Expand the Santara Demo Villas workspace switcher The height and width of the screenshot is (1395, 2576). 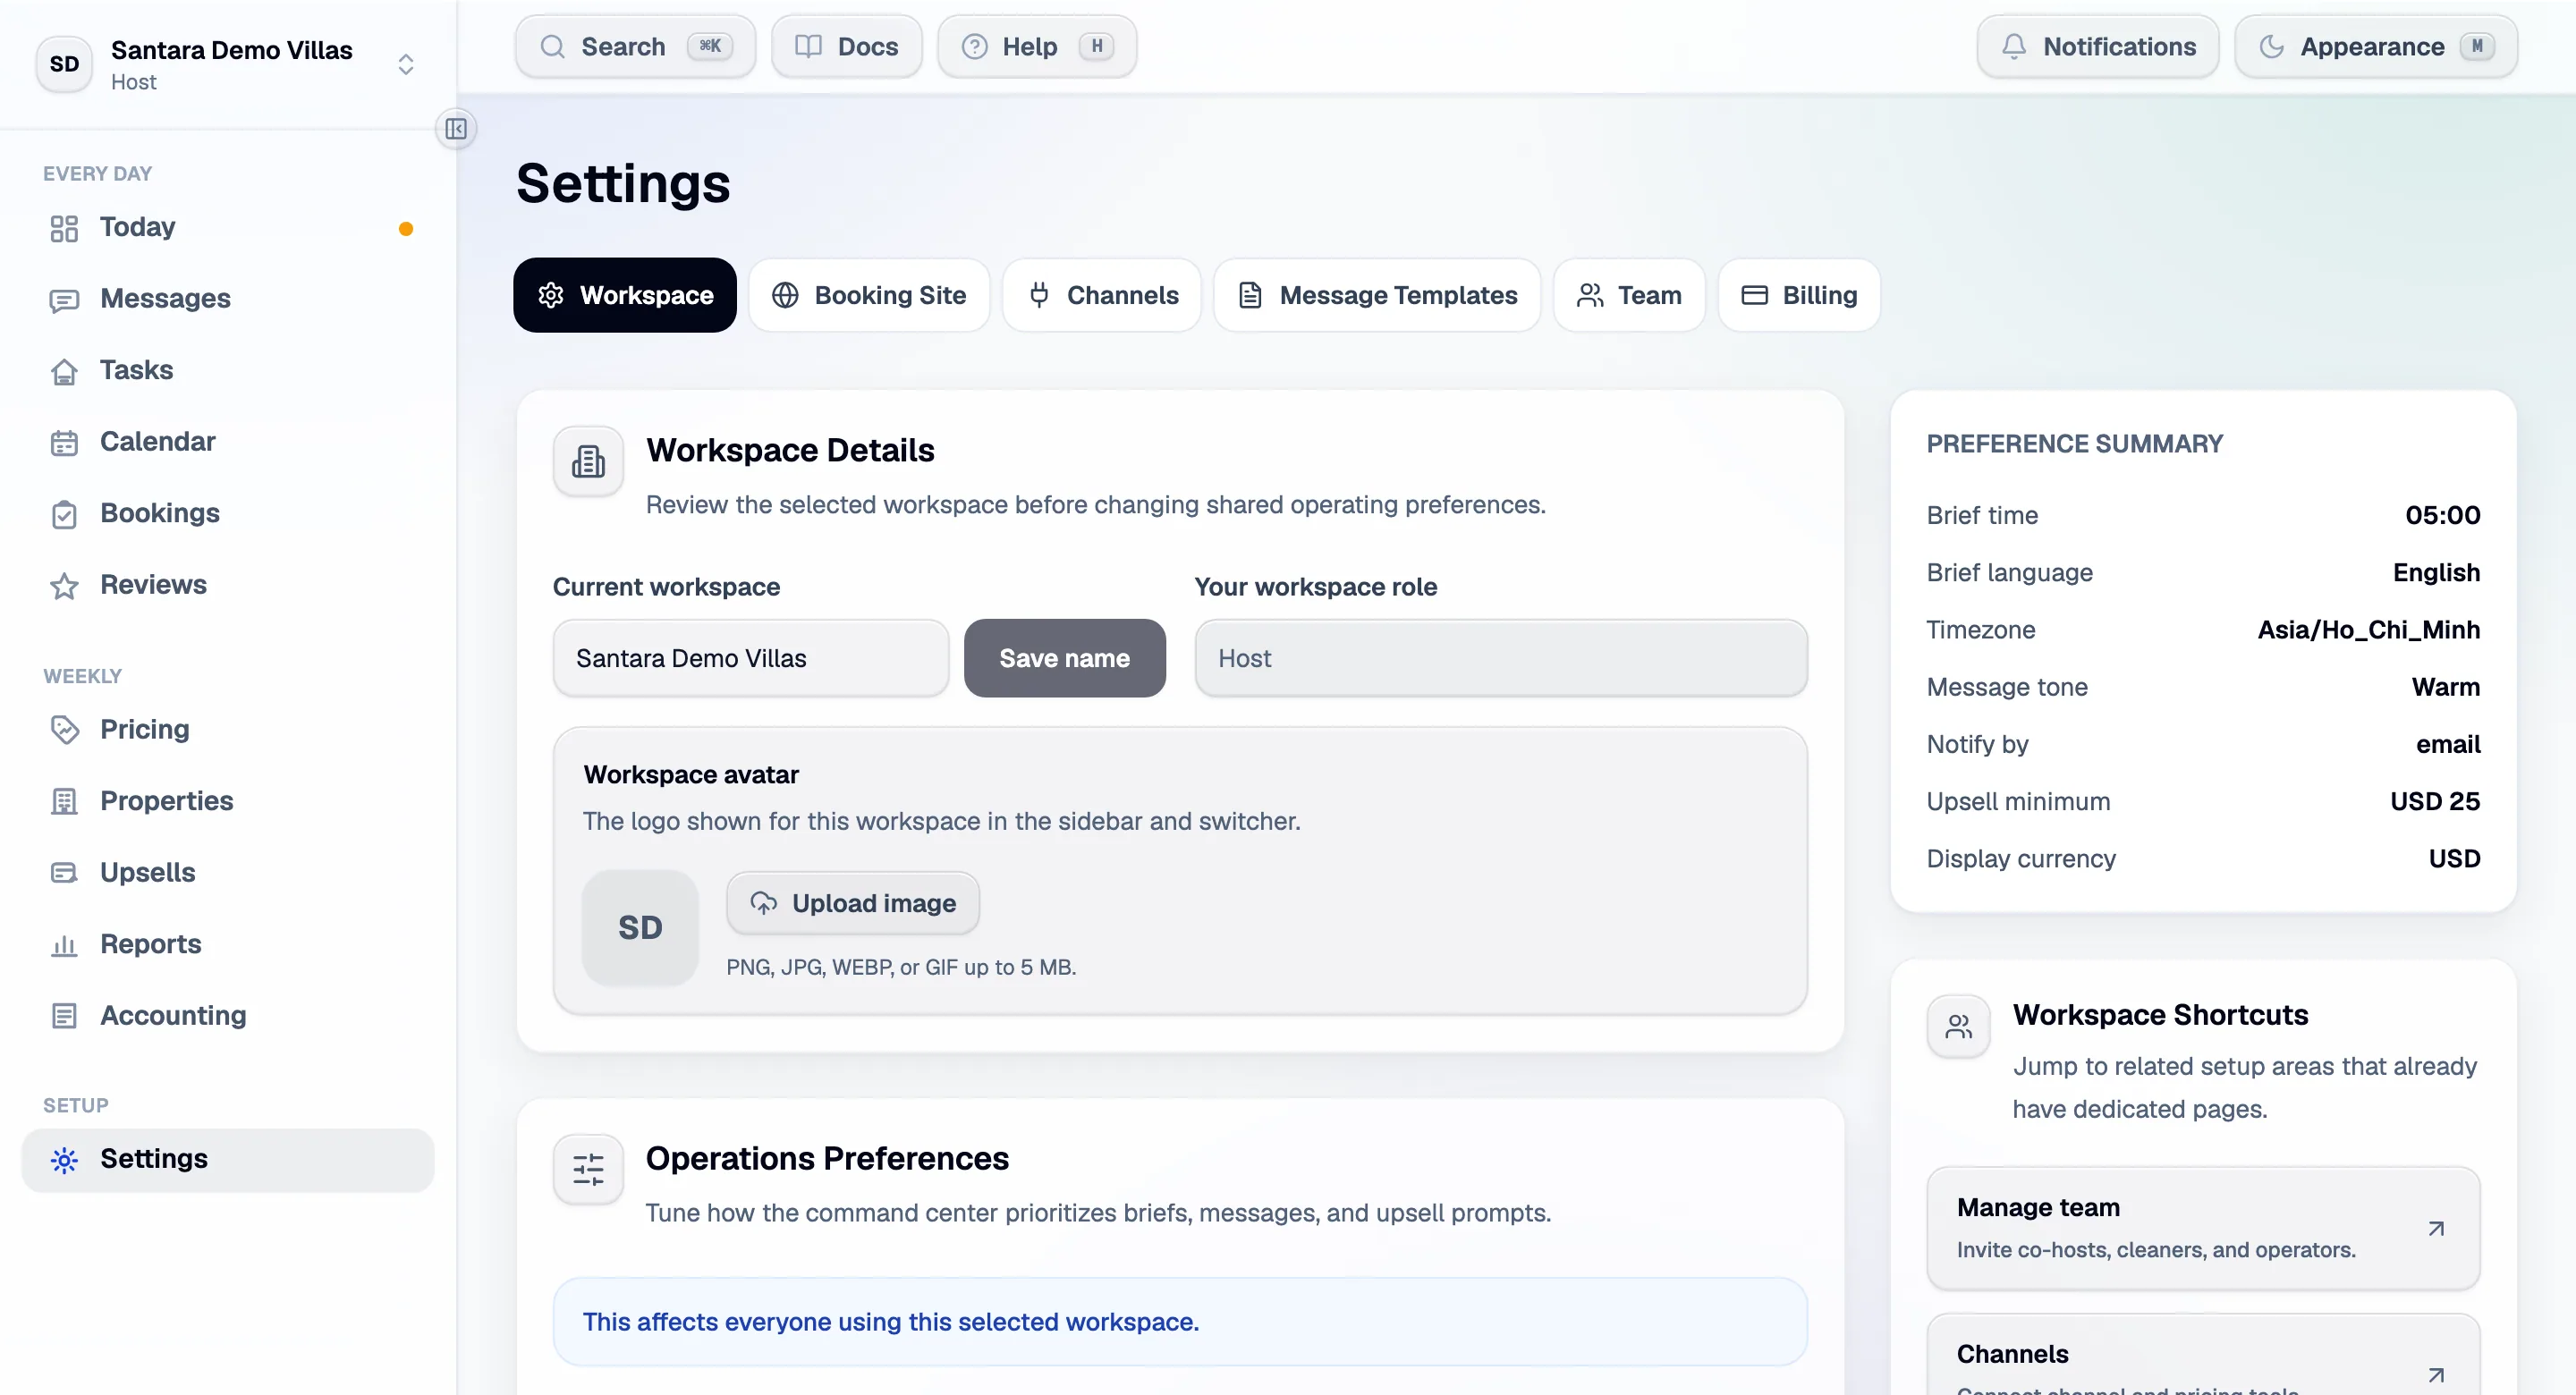click(x=406, y=64)
